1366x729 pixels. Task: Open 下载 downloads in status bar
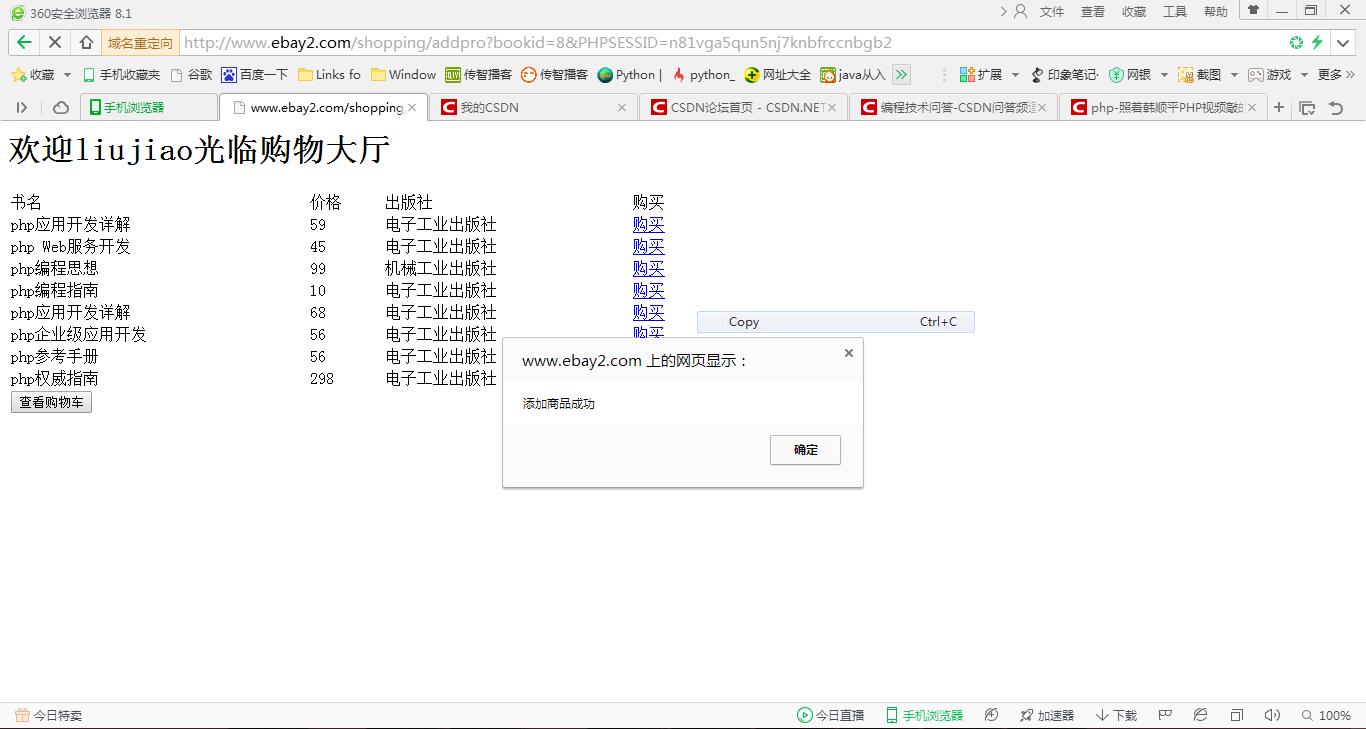(x=1116, y=715)
